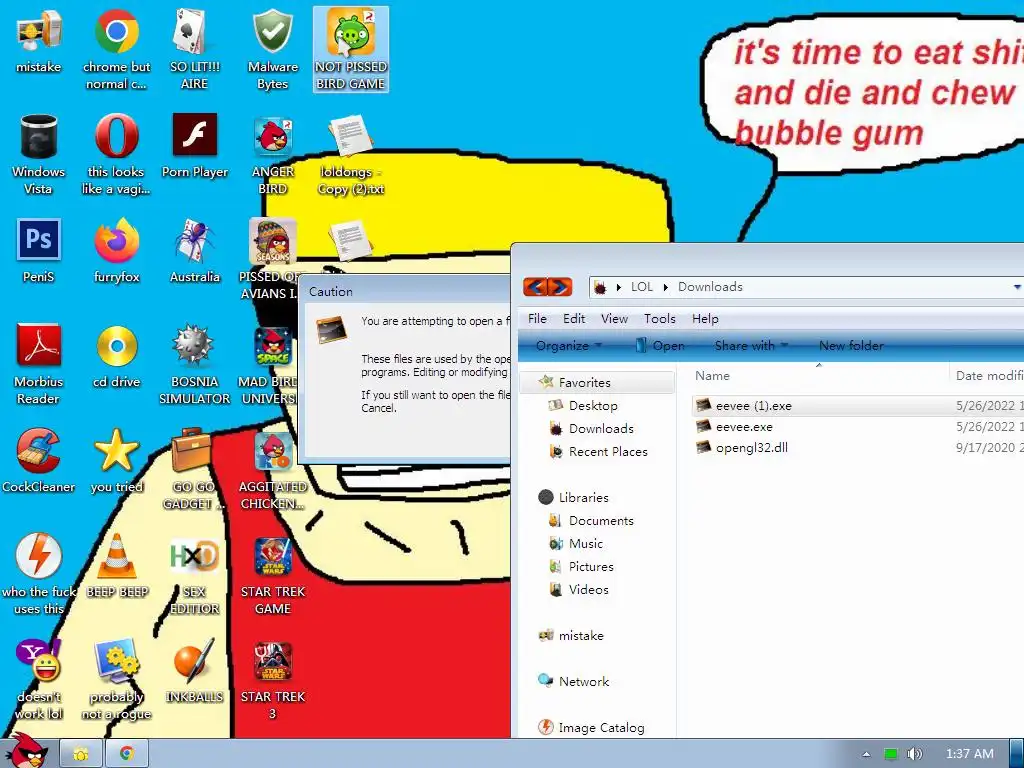The width and height of the screenshot is (1024, 768).
Task: Show hidden tray icons arrow
Action: (866, 754)
